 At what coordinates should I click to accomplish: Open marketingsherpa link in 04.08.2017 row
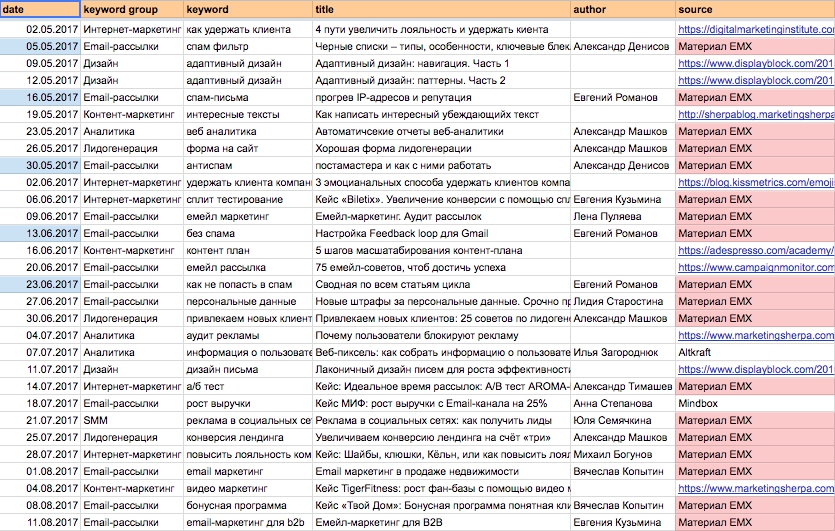tap(756, 488)
